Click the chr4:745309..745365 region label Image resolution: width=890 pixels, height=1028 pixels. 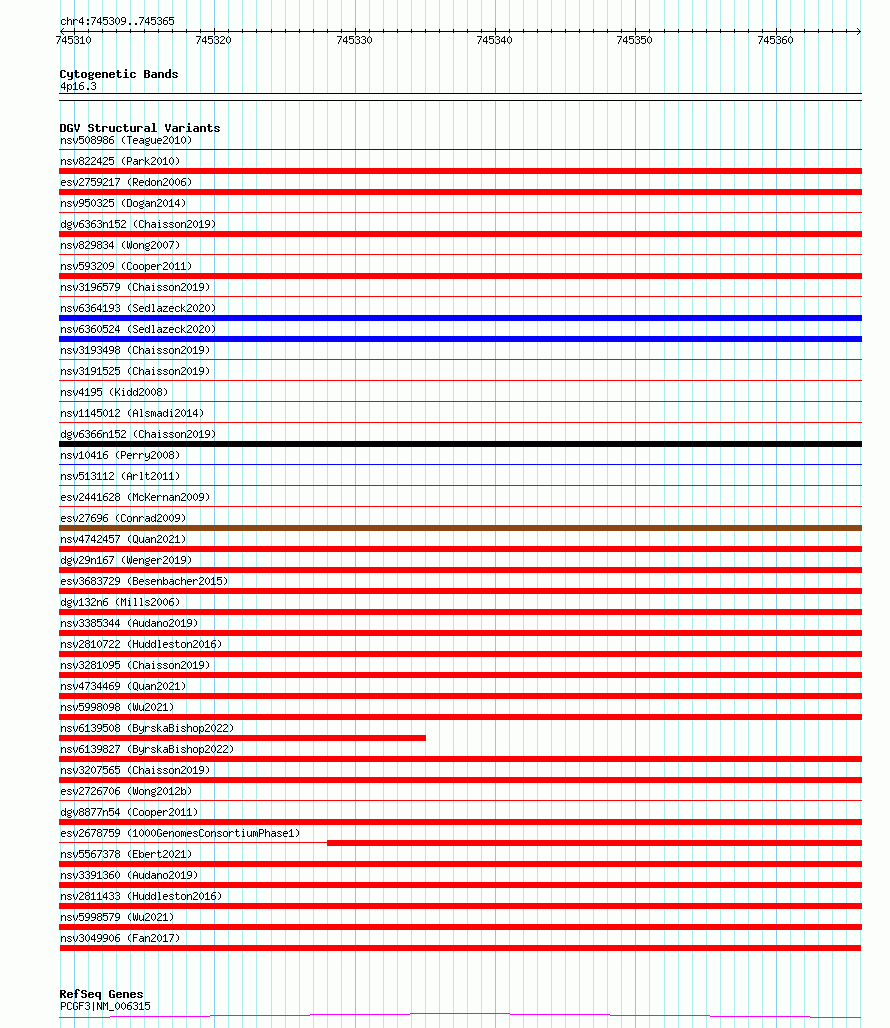pos(117,21)
